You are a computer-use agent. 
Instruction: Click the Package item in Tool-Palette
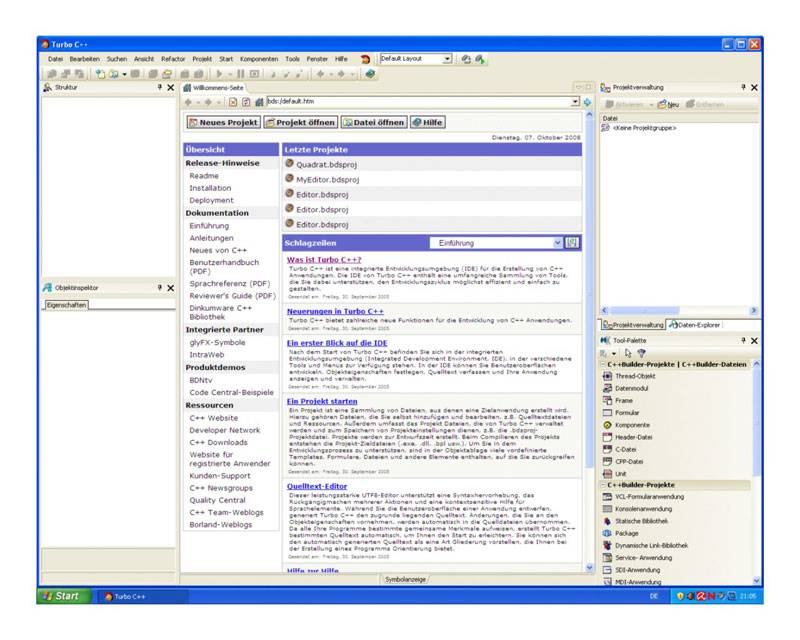(626, 533)
